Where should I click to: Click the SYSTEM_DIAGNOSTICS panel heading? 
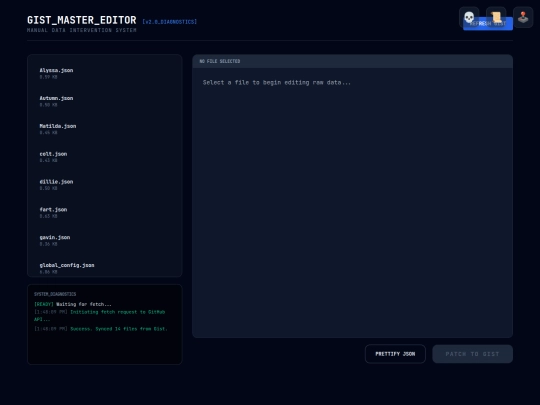pyautogui.click(x=55, y=294)
